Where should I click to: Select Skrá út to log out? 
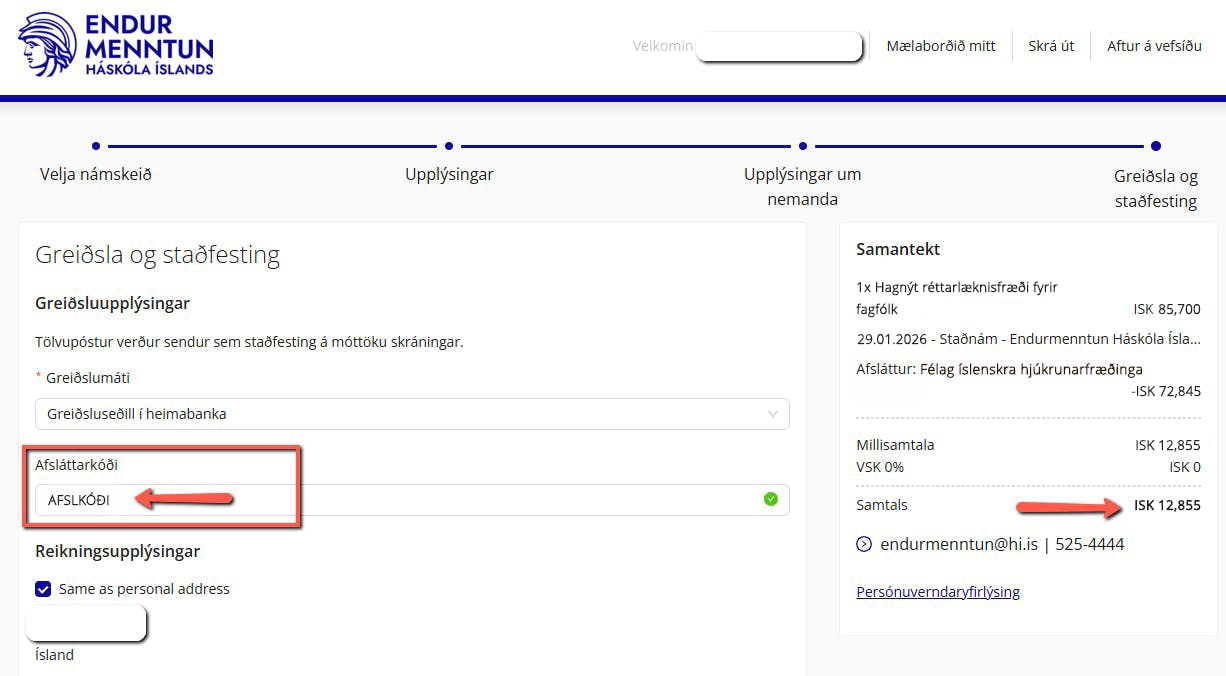click(x=1051, y=46)
